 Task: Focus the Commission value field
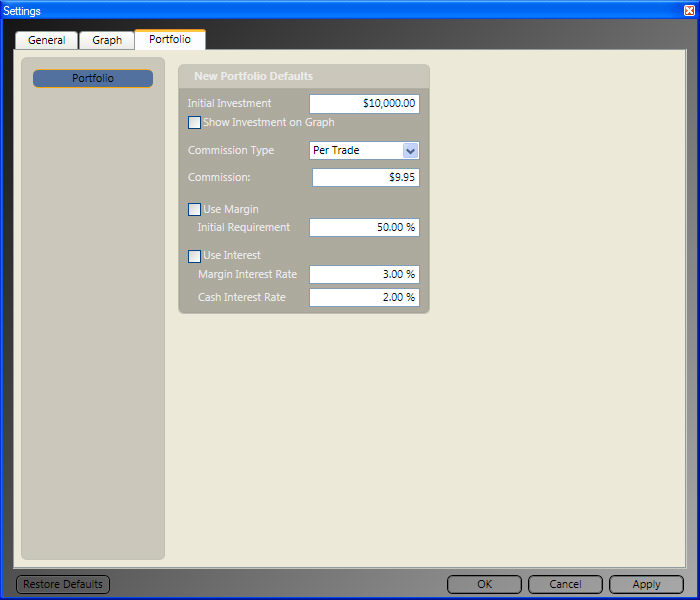pos(365,178)
